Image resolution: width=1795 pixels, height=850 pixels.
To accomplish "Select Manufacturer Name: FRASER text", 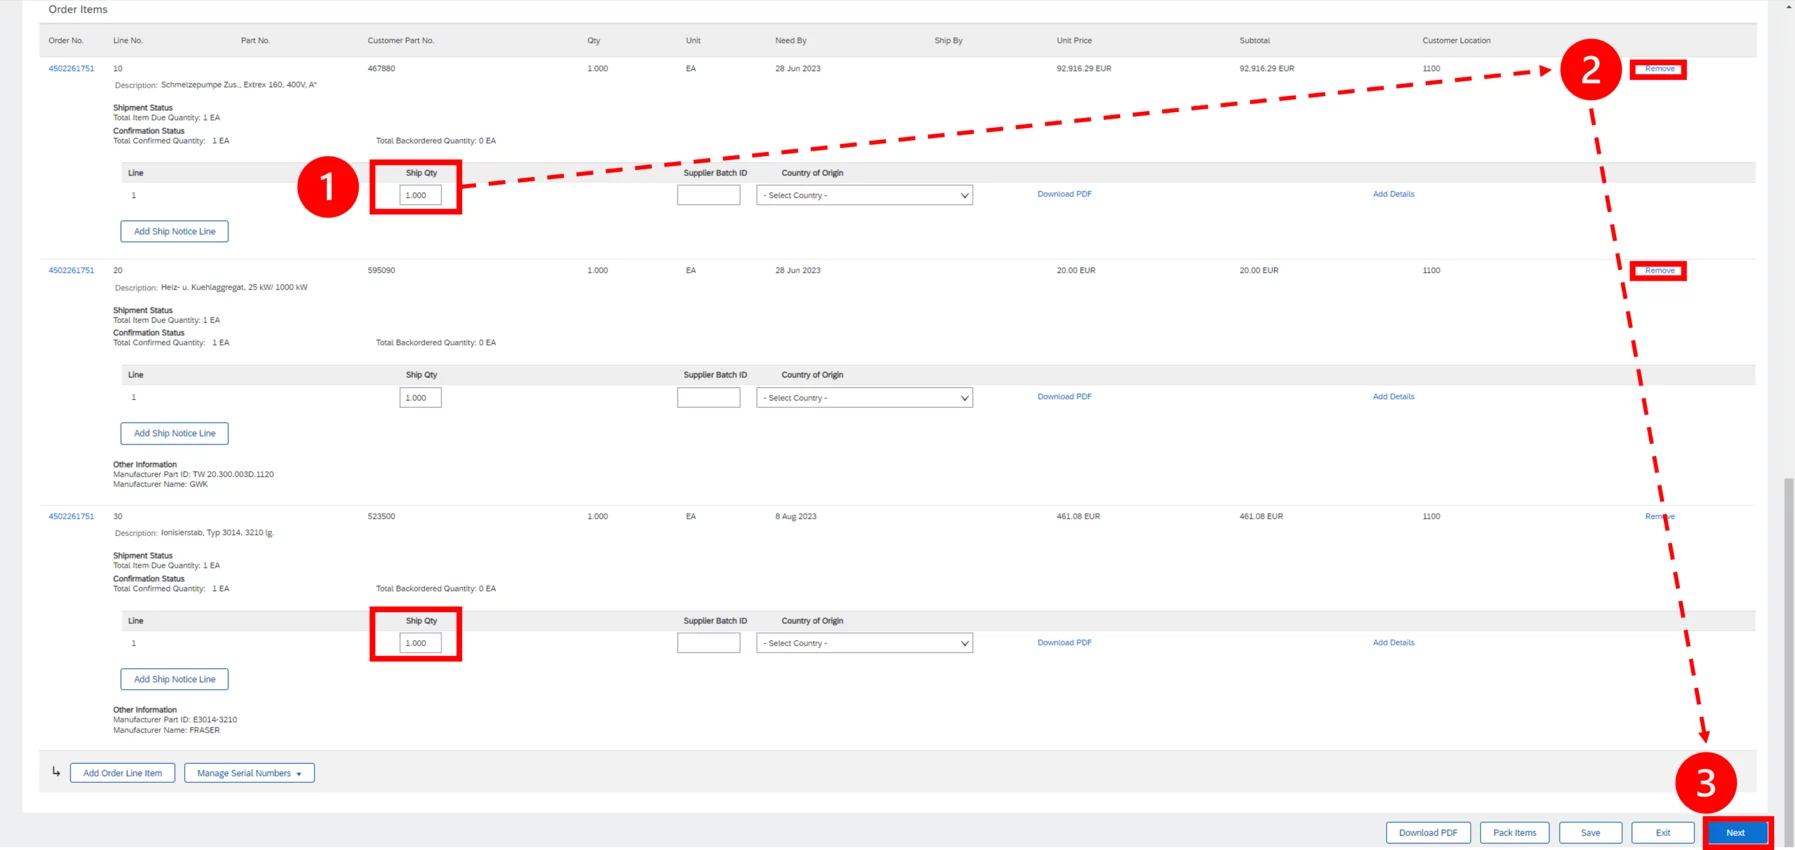I will [166, 731].
